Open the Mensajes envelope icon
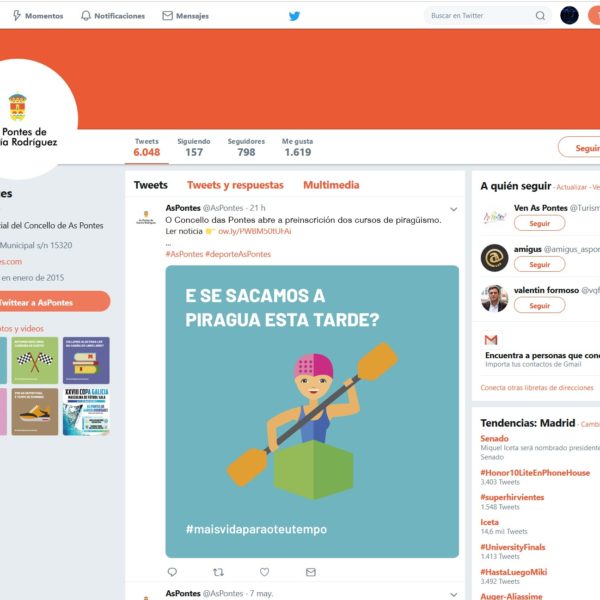The width and height of the screenshot is (600, 600). (x=168, y=16)
